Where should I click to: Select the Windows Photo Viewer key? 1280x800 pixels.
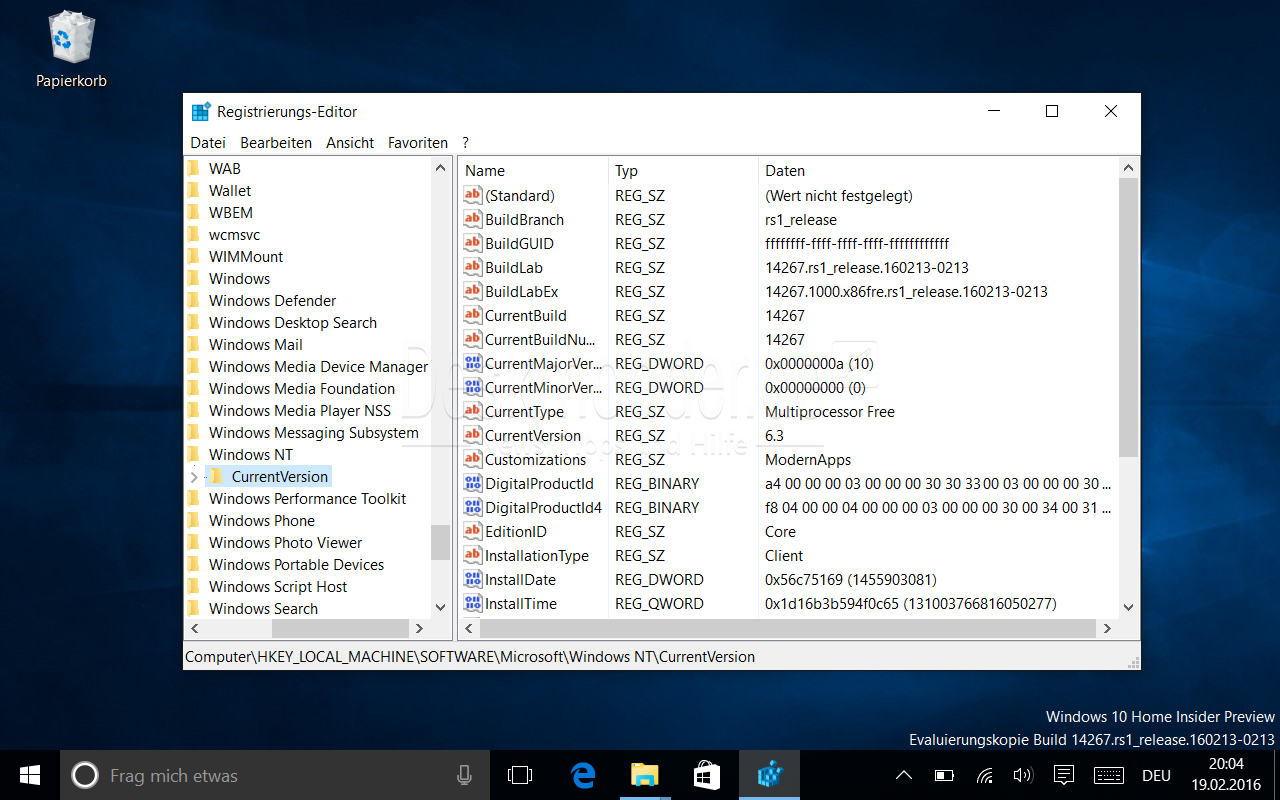click(285, 543)
